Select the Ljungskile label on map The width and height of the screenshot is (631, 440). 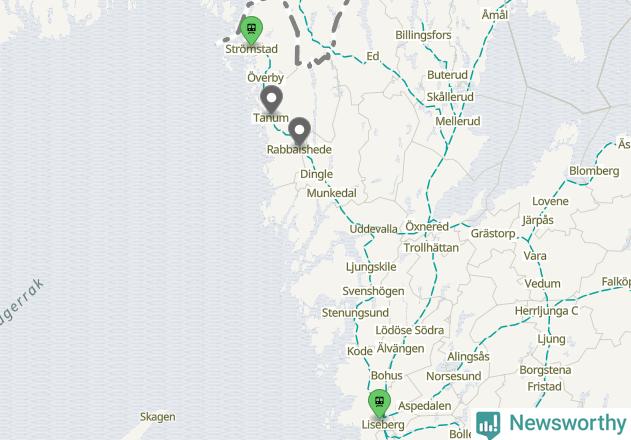pos(371,267)
